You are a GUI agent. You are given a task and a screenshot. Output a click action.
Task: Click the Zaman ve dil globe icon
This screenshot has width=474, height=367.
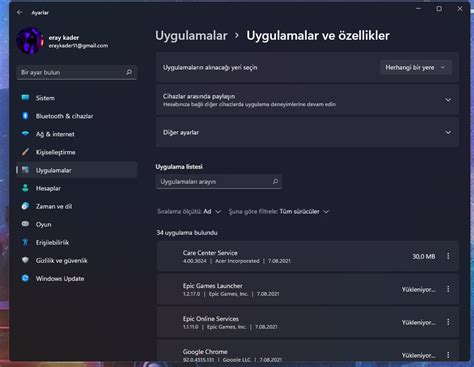point(25,206)
